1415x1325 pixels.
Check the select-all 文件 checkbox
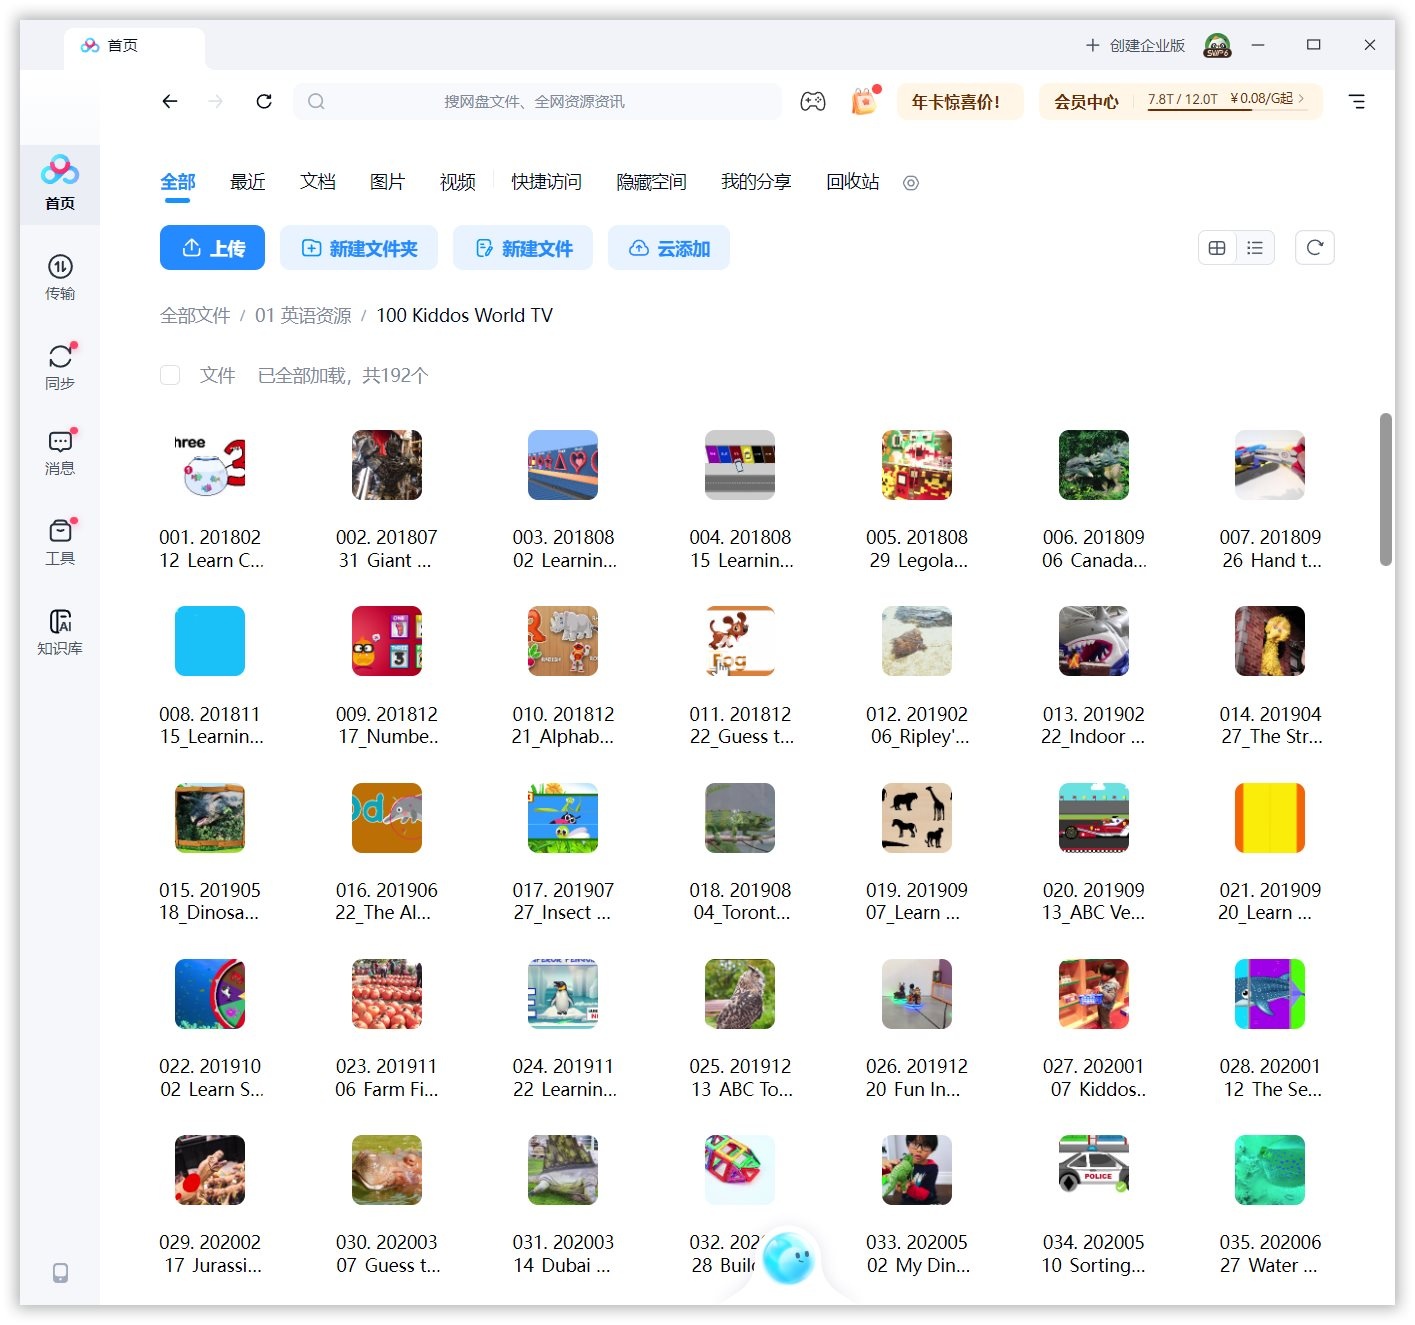[170, 375]
